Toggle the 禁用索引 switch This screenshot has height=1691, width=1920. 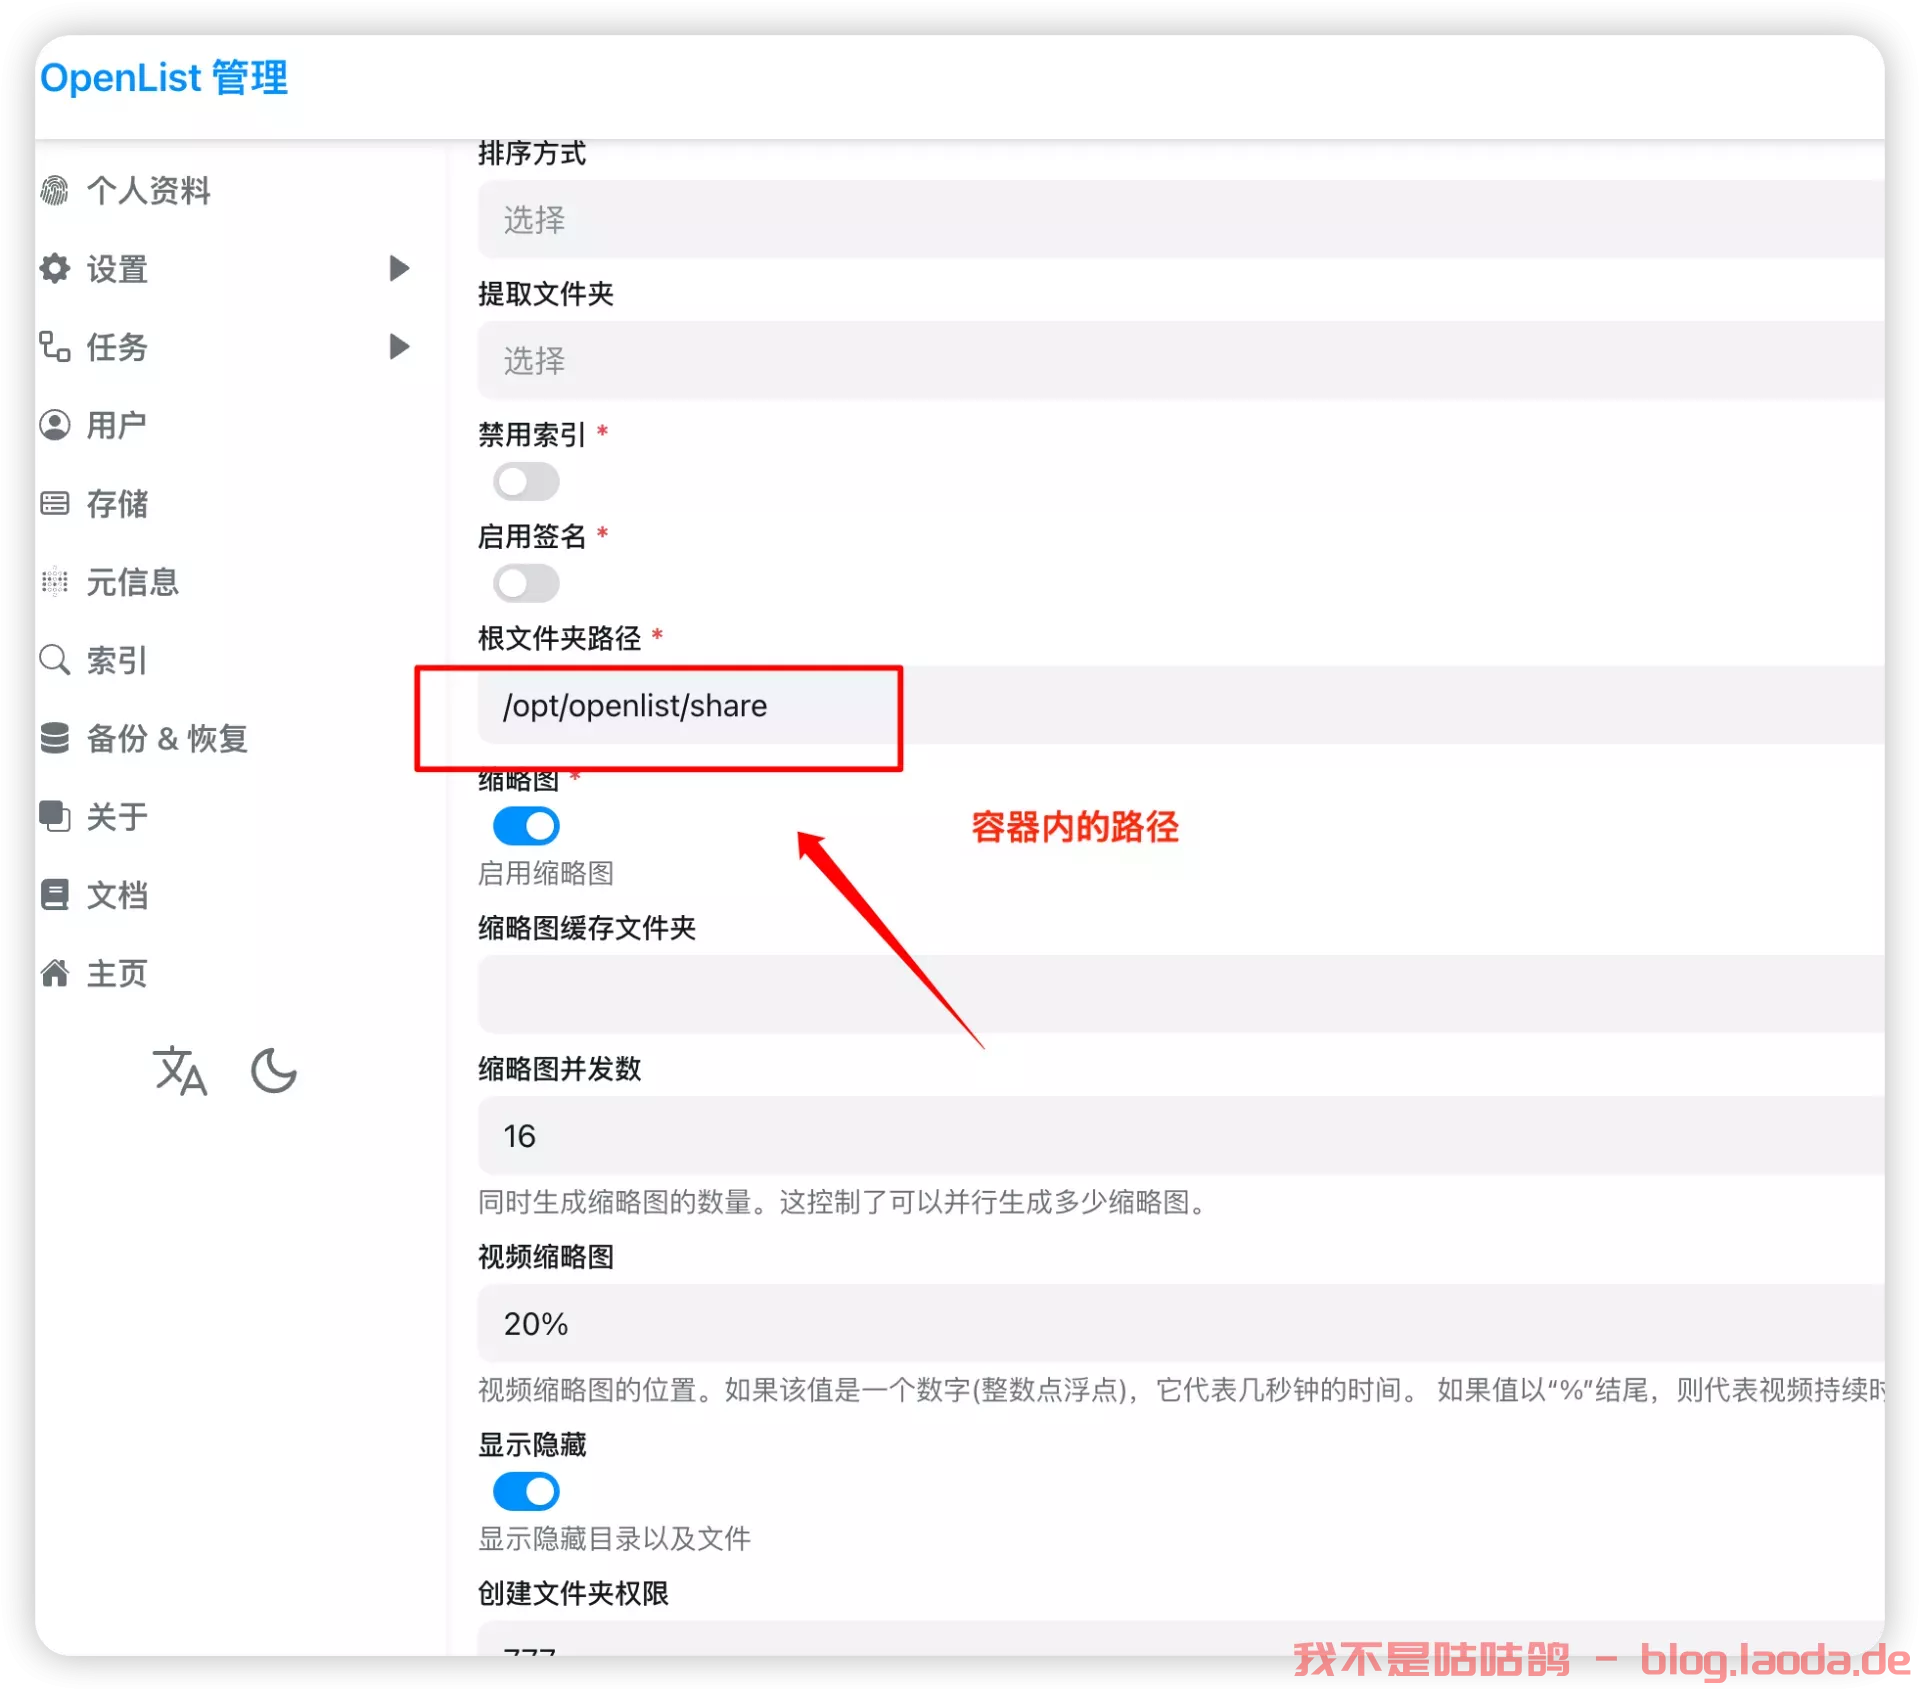point(526,482)
